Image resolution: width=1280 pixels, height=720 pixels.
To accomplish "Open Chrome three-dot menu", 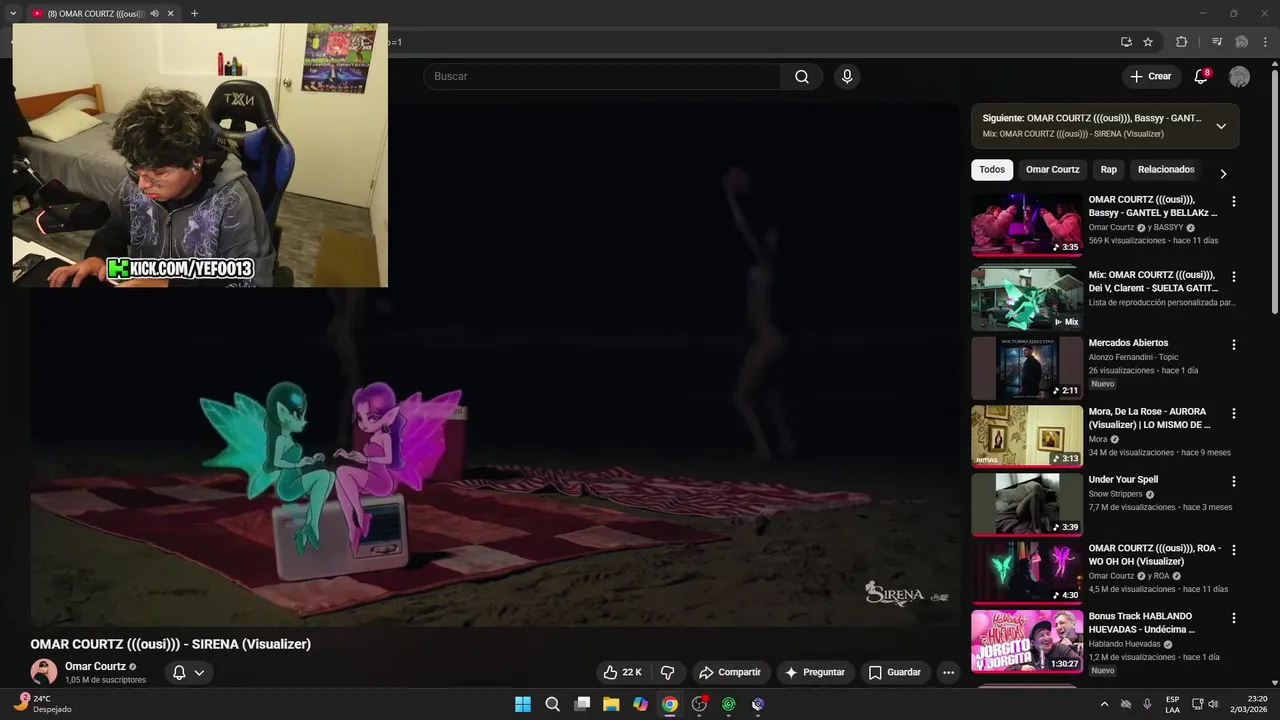I will click(x=1265, y=42).
